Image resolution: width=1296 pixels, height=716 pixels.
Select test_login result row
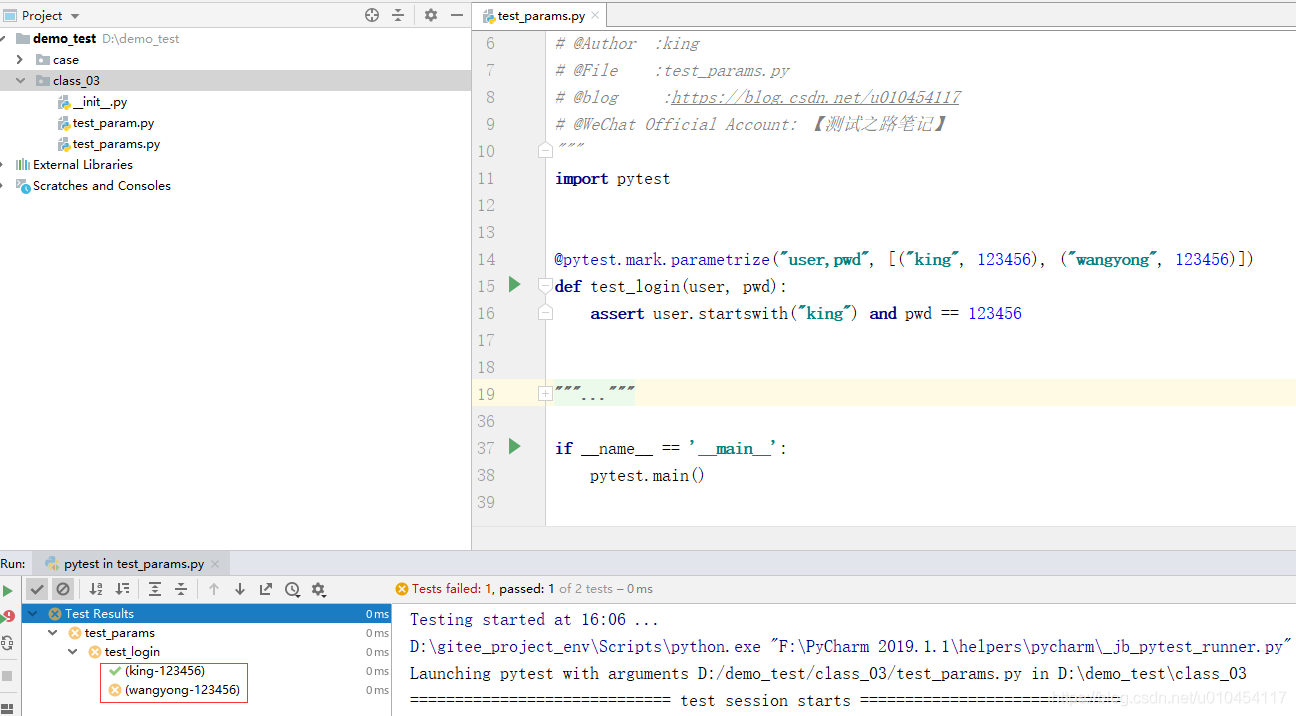tap(132, 652)
